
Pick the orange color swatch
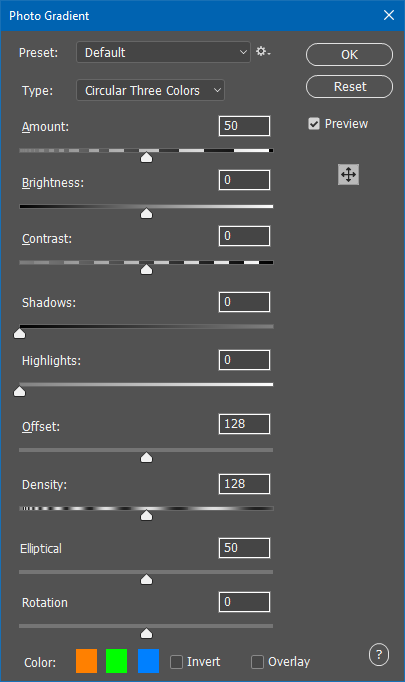pos(87,661)
